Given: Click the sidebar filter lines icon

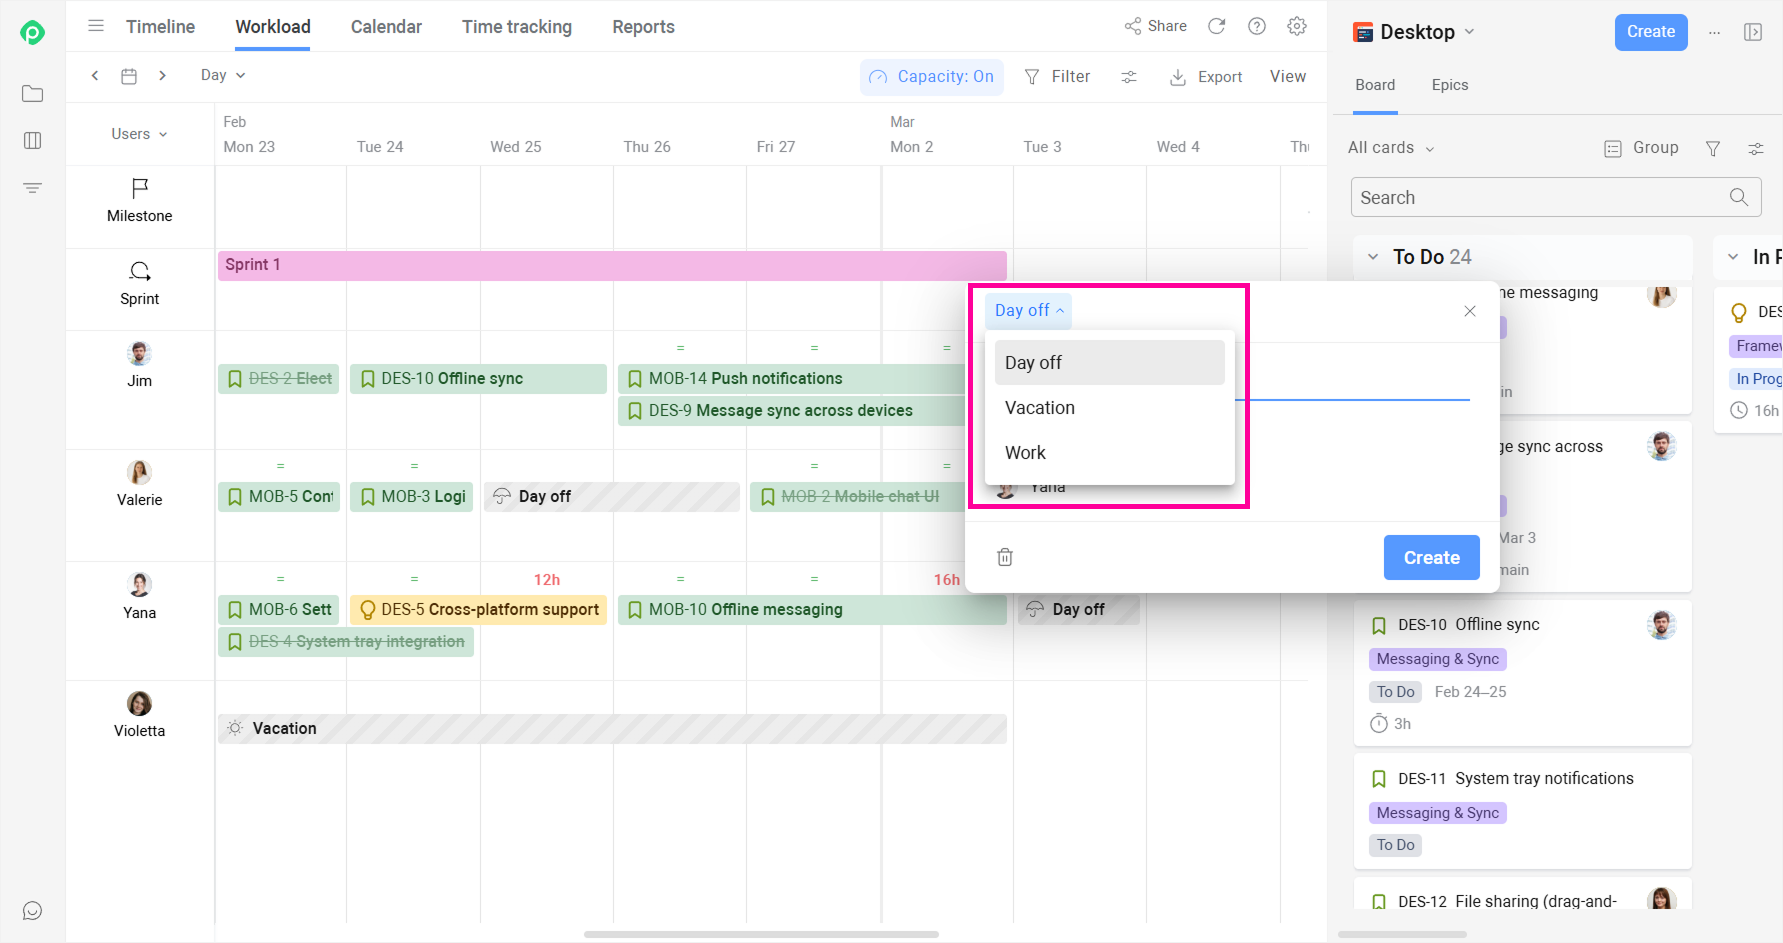Looking at the screenshot, I should (32, 187).
